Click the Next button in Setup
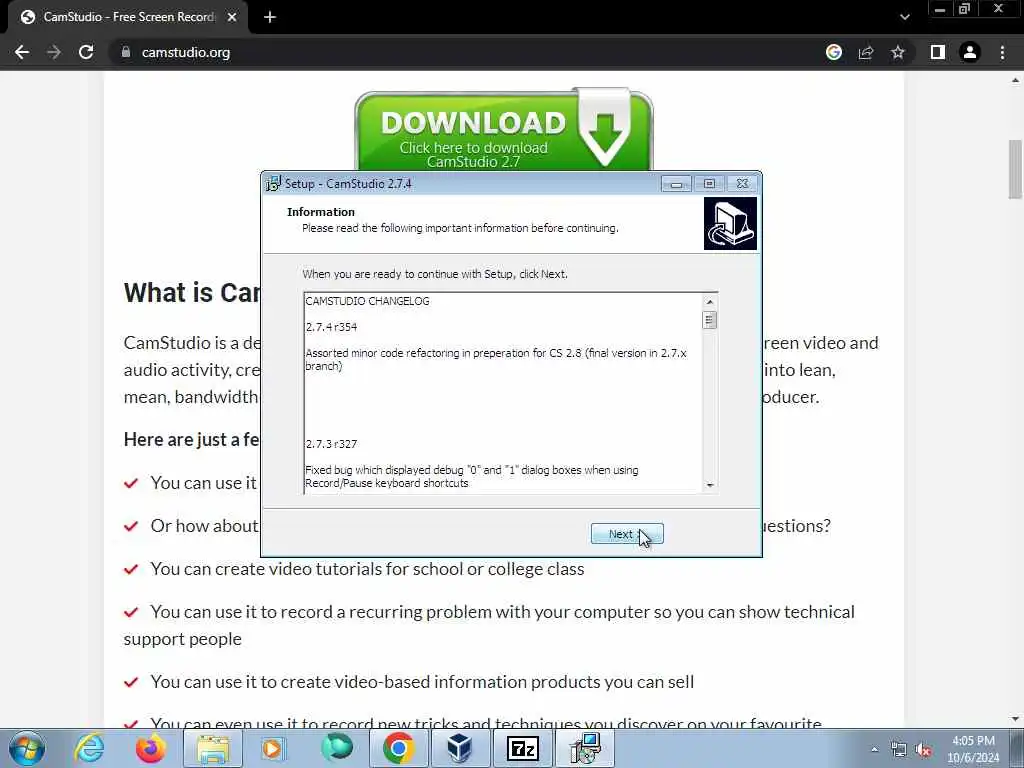The image size is (1024, 768). coord(627,534)
